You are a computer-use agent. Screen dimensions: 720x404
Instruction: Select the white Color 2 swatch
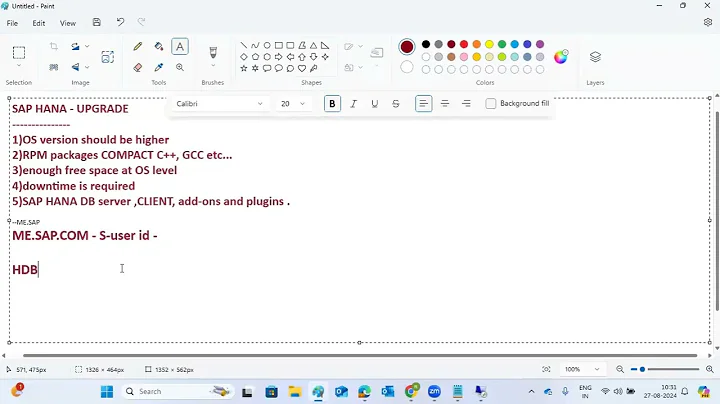406,67
